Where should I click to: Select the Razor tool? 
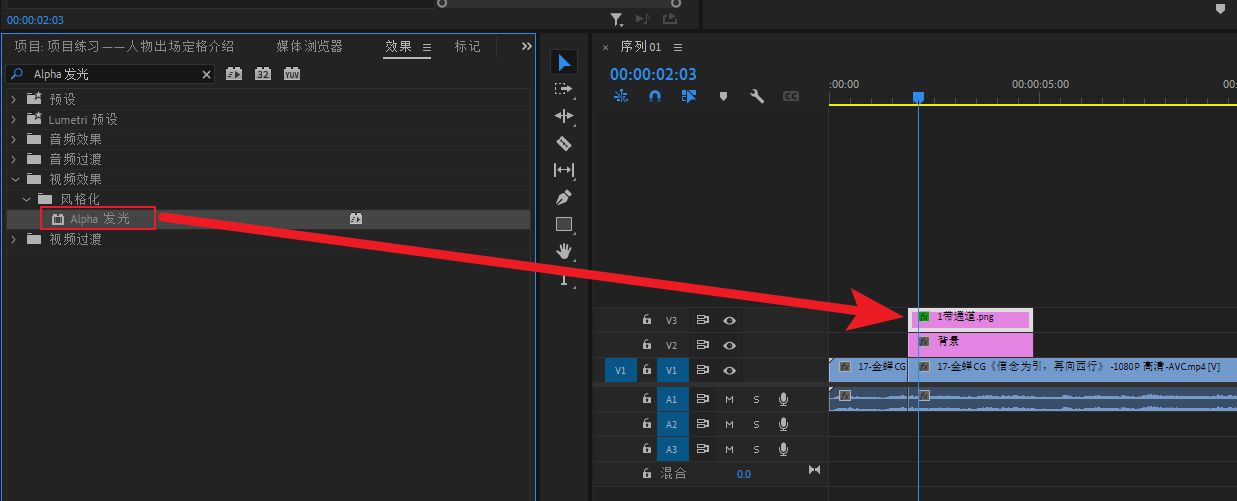[564, 143]
